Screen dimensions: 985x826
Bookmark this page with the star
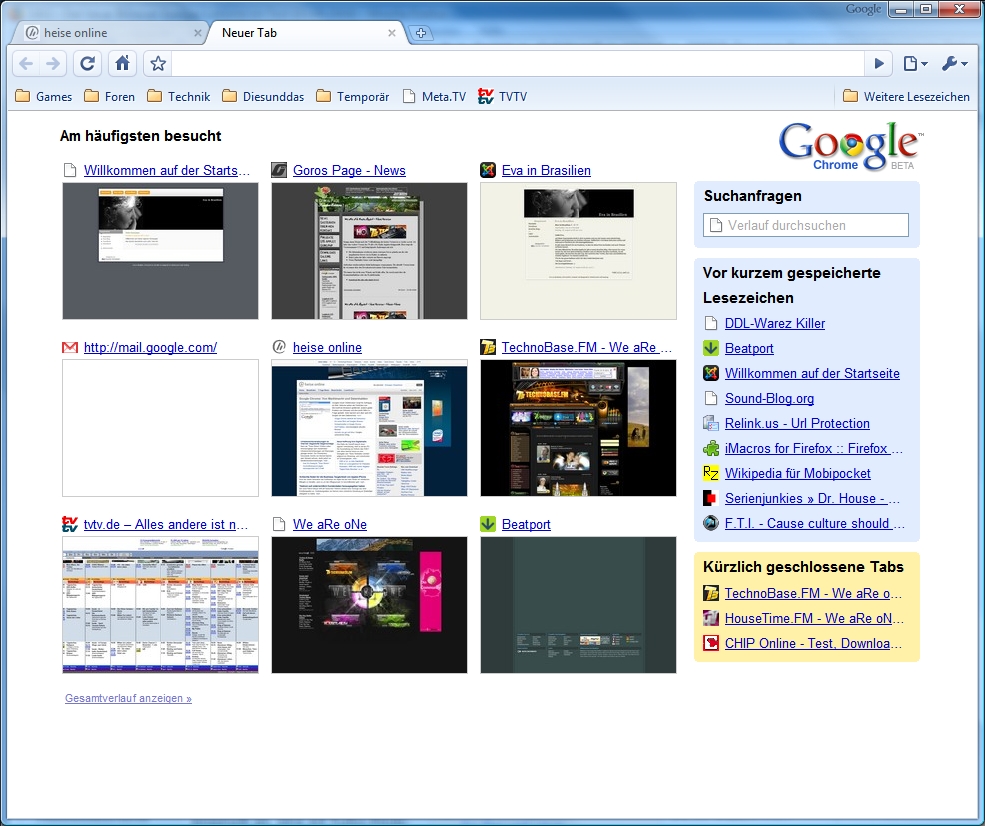pyautogui.click(x=158, y=63)
